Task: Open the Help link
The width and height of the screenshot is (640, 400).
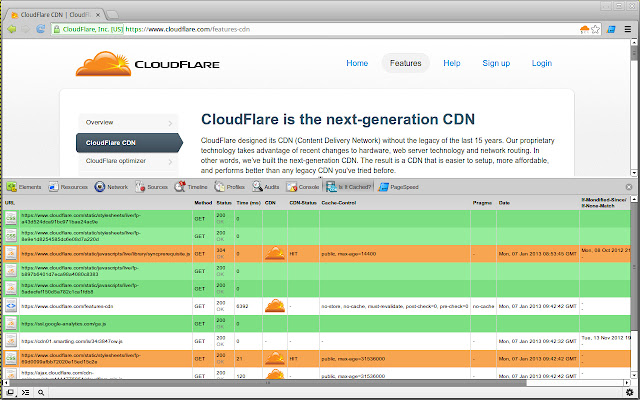Action: [x=452, y=63]
